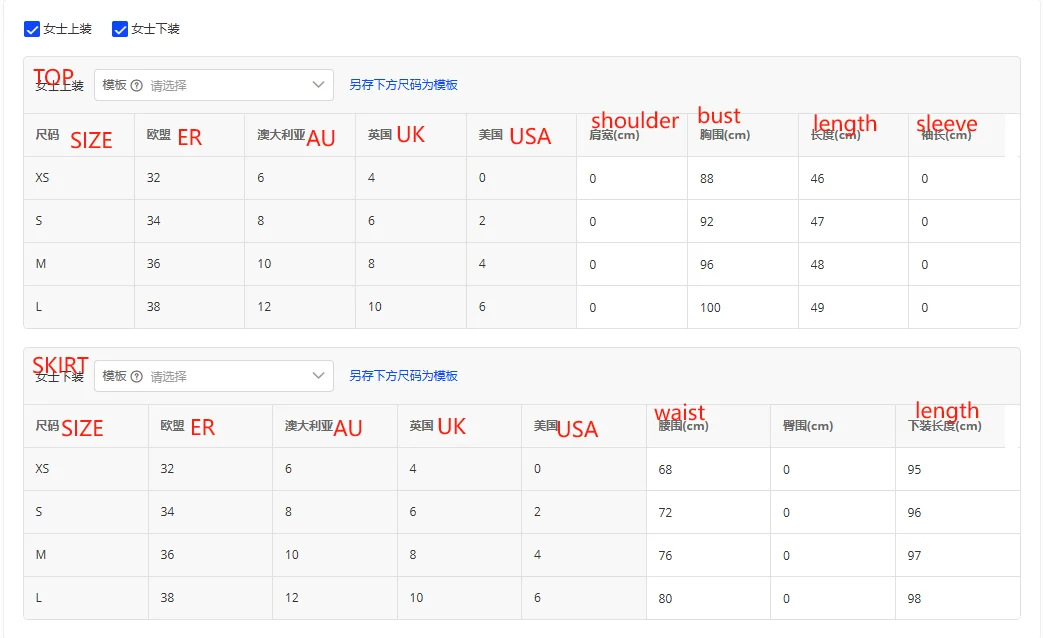Image resolution: width=1043 pixels, height=638 pixels.
Task: Edit S shoulder width field in top table
Action: click(631, 221)
